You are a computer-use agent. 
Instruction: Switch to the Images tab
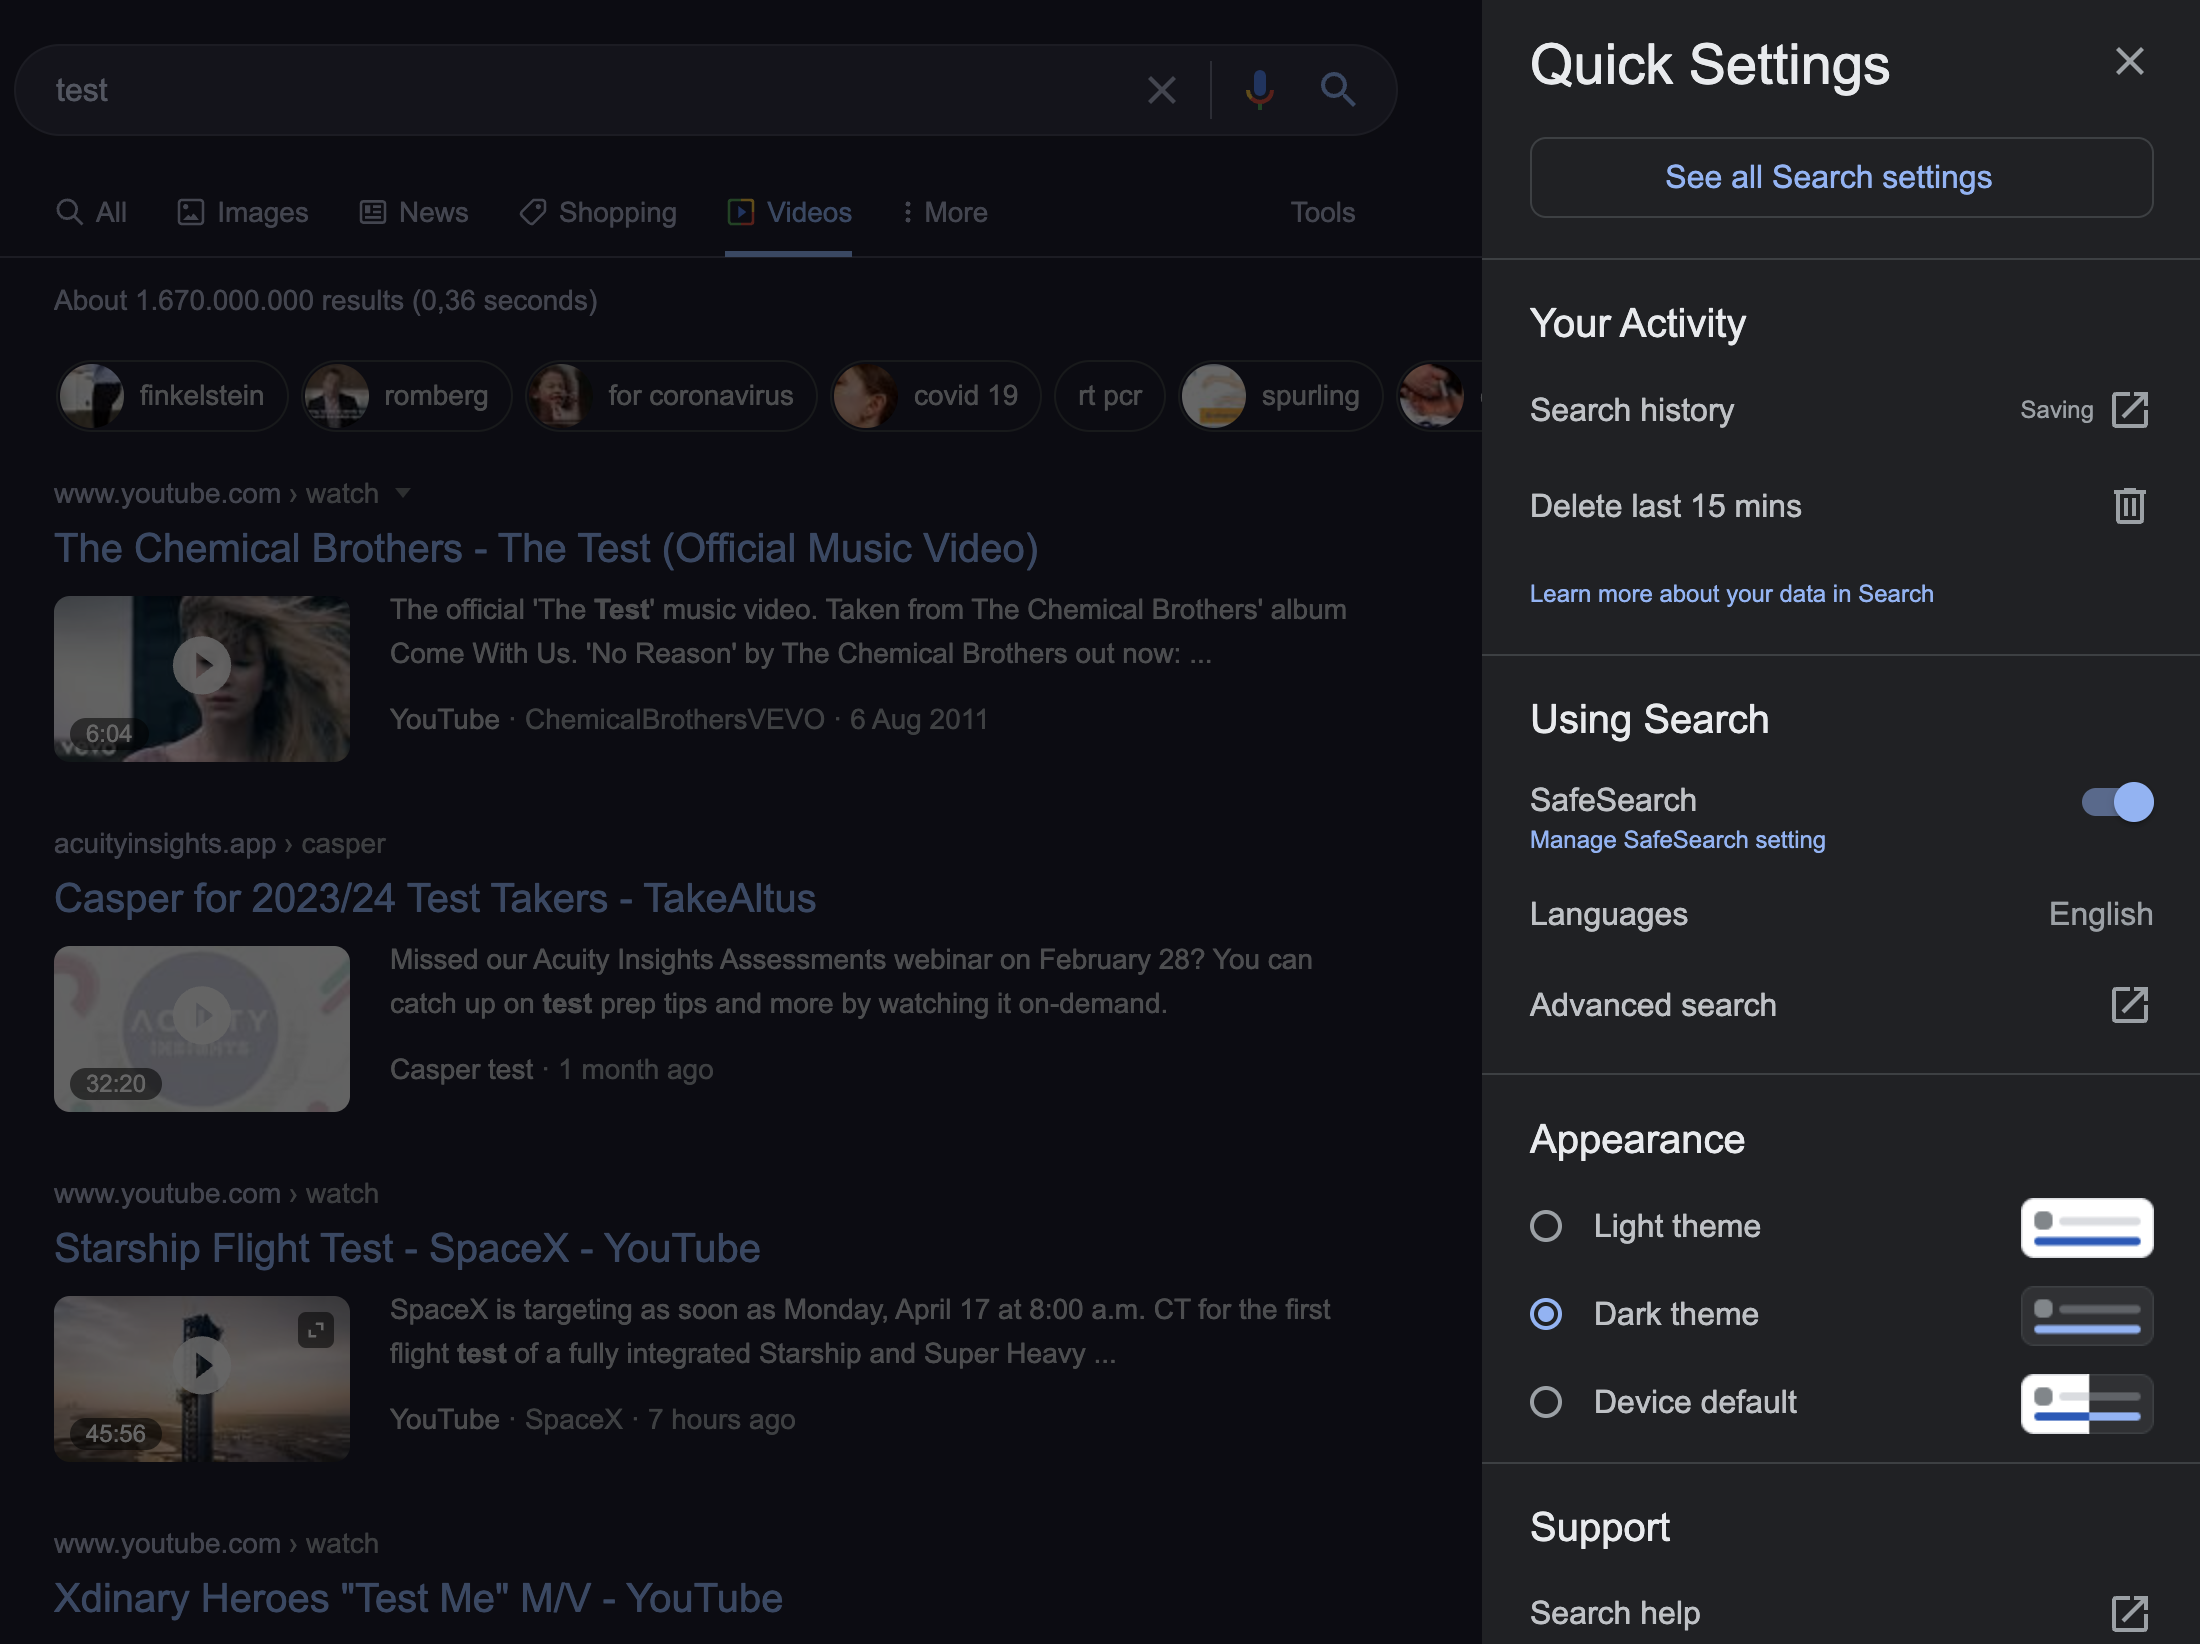pyautogui.click(x=243, y=212)
